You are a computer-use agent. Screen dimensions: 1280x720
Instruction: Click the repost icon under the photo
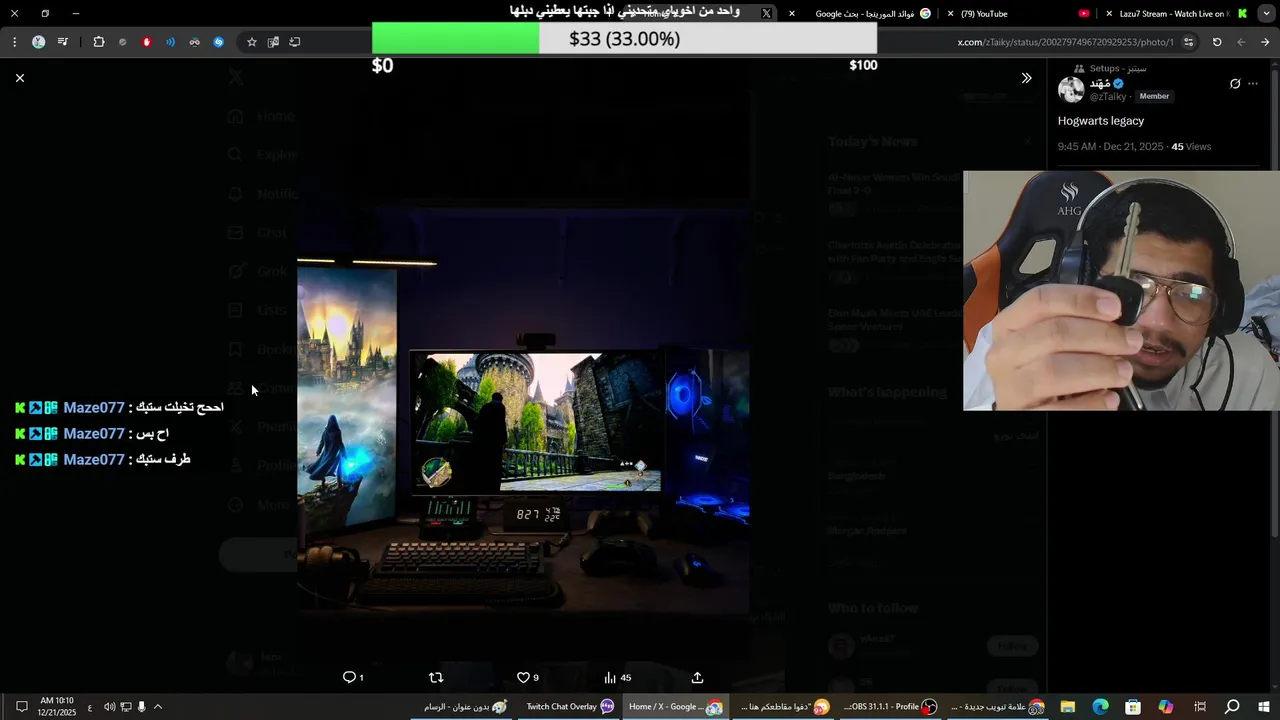436,677
